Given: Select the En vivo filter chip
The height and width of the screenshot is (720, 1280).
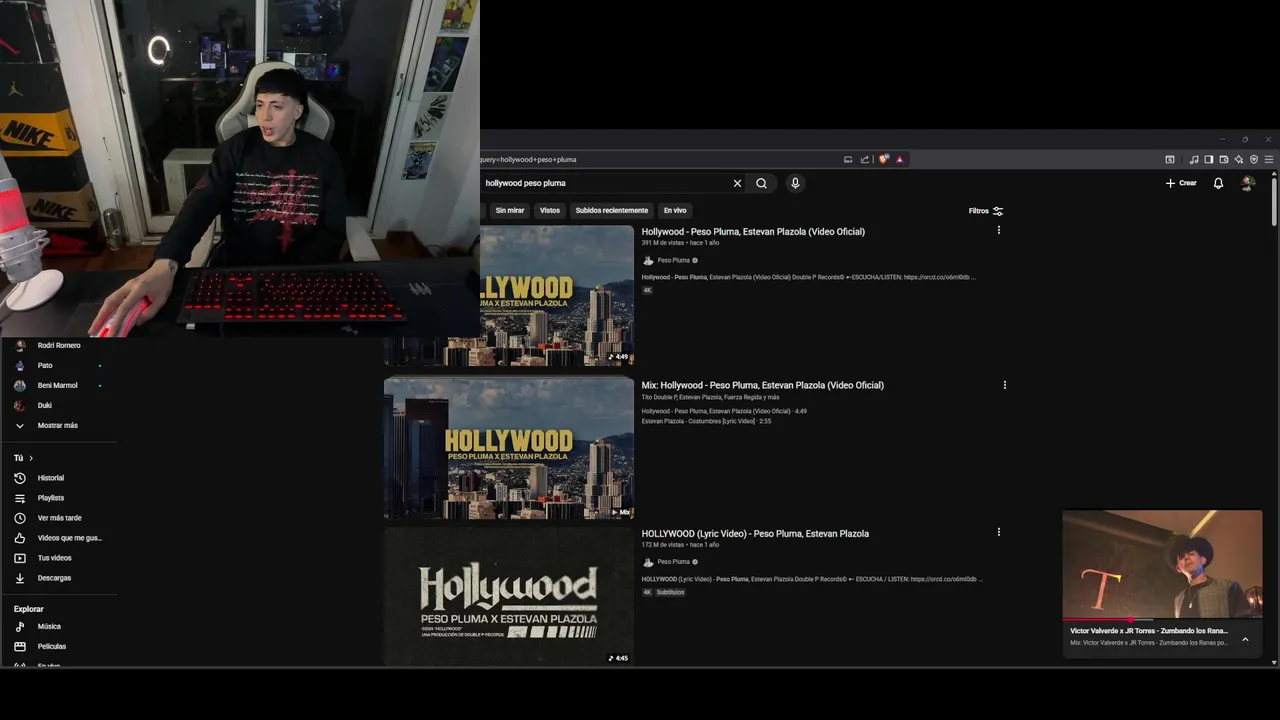Looking at the screenshot, I should 675,210.
